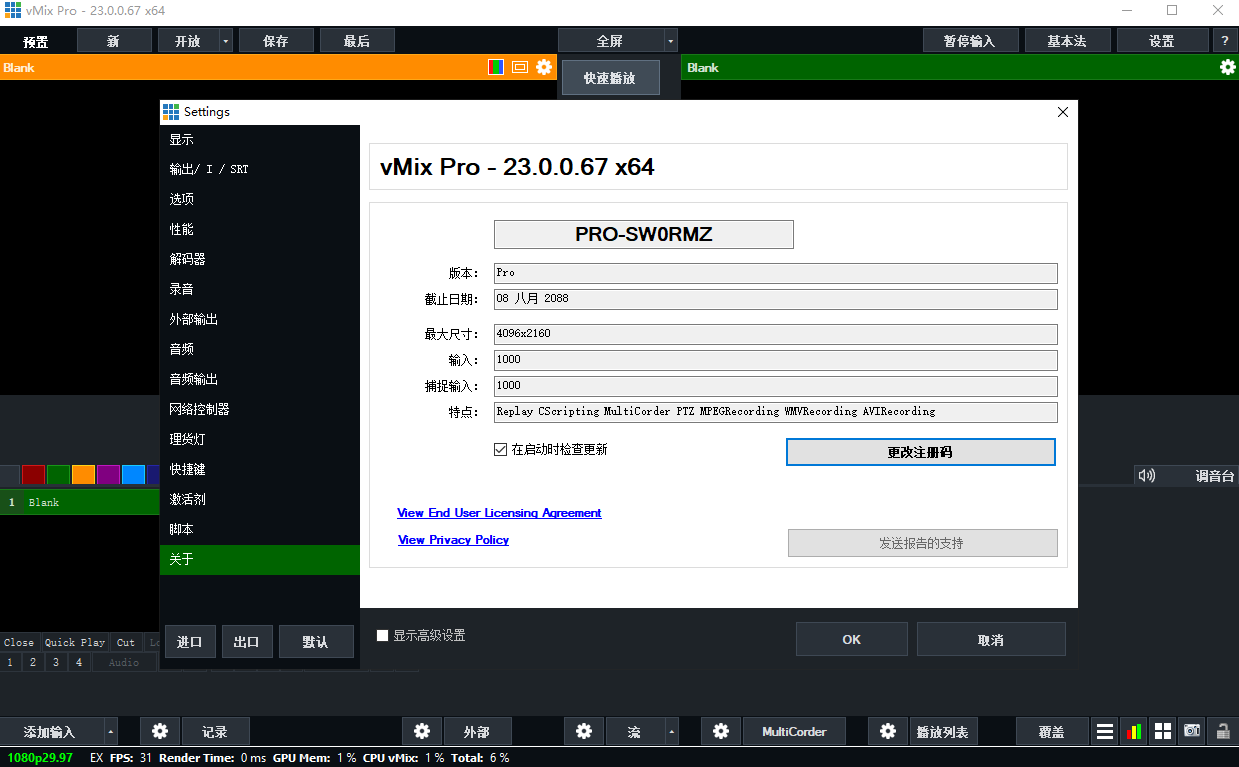Image resolution: width=1239 pixels, height=767 pixels.
Task: Uncheck 在启动时检查更新 checkbox
Action: pyautogui.click(x=501, y=450)
